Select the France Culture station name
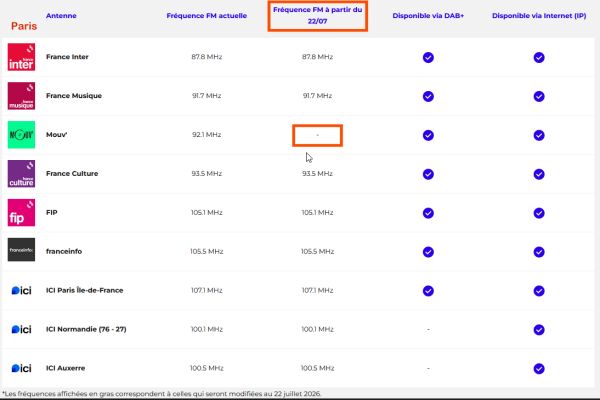 72,173
